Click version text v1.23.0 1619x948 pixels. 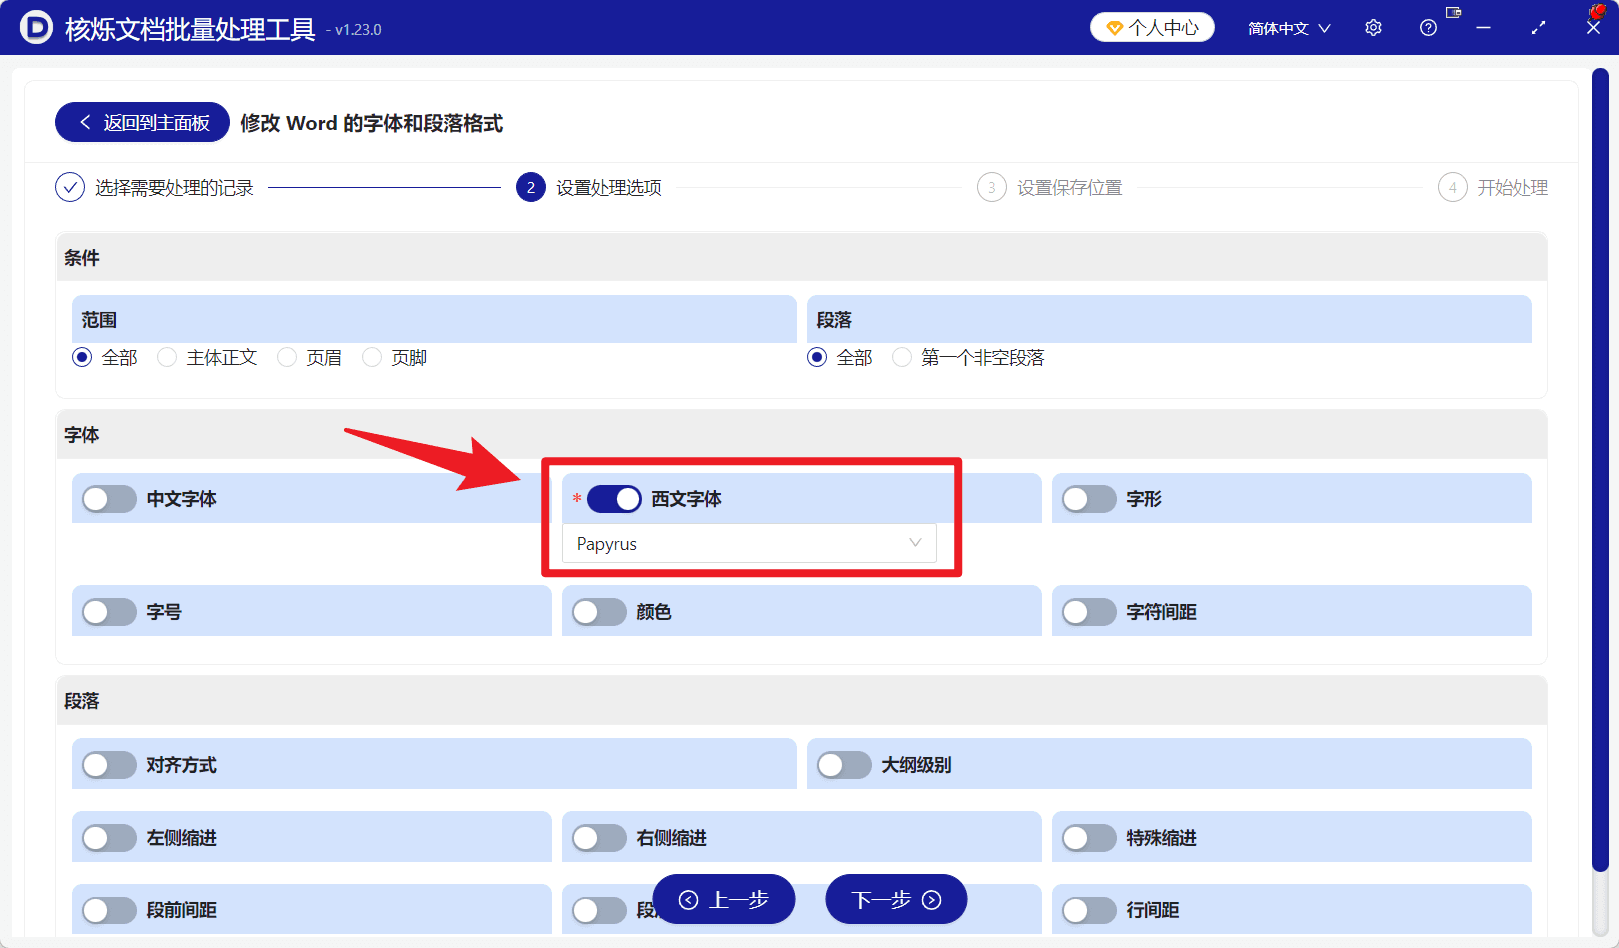(358, 30)
